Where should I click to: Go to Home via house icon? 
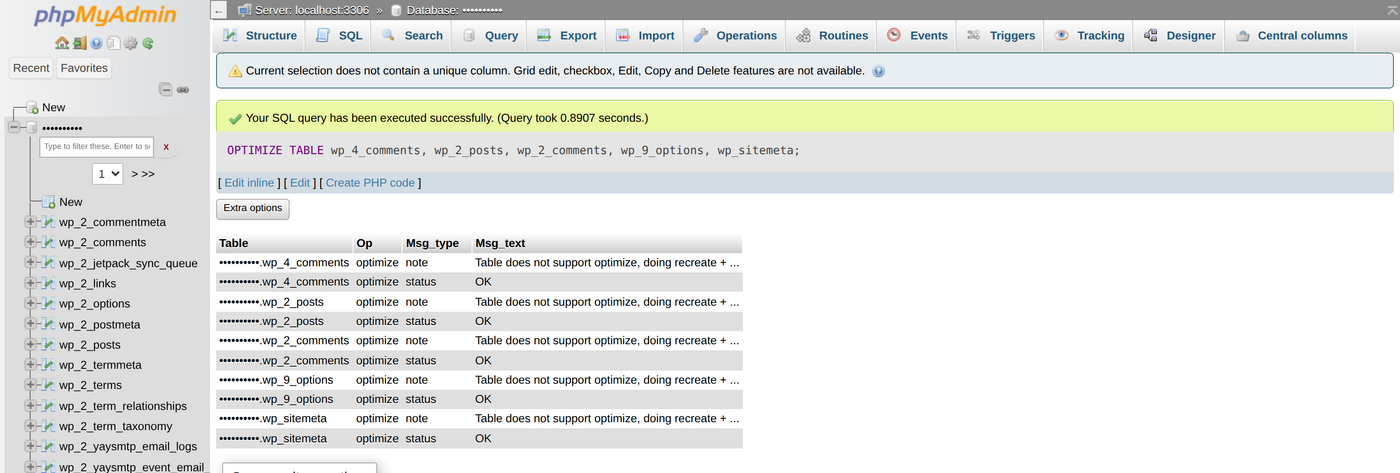click(62, 43)
